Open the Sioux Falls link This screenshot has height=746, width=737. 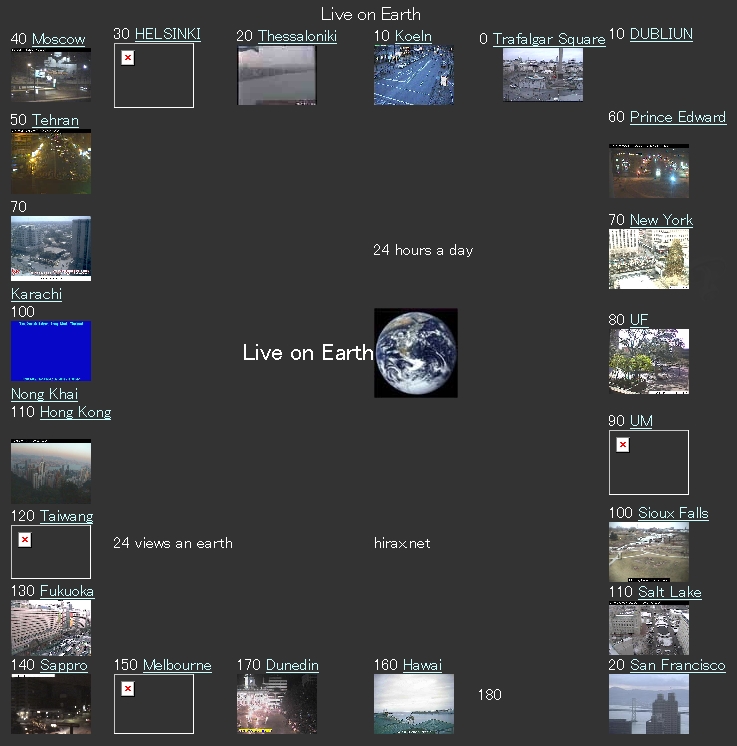pos(672,513)
